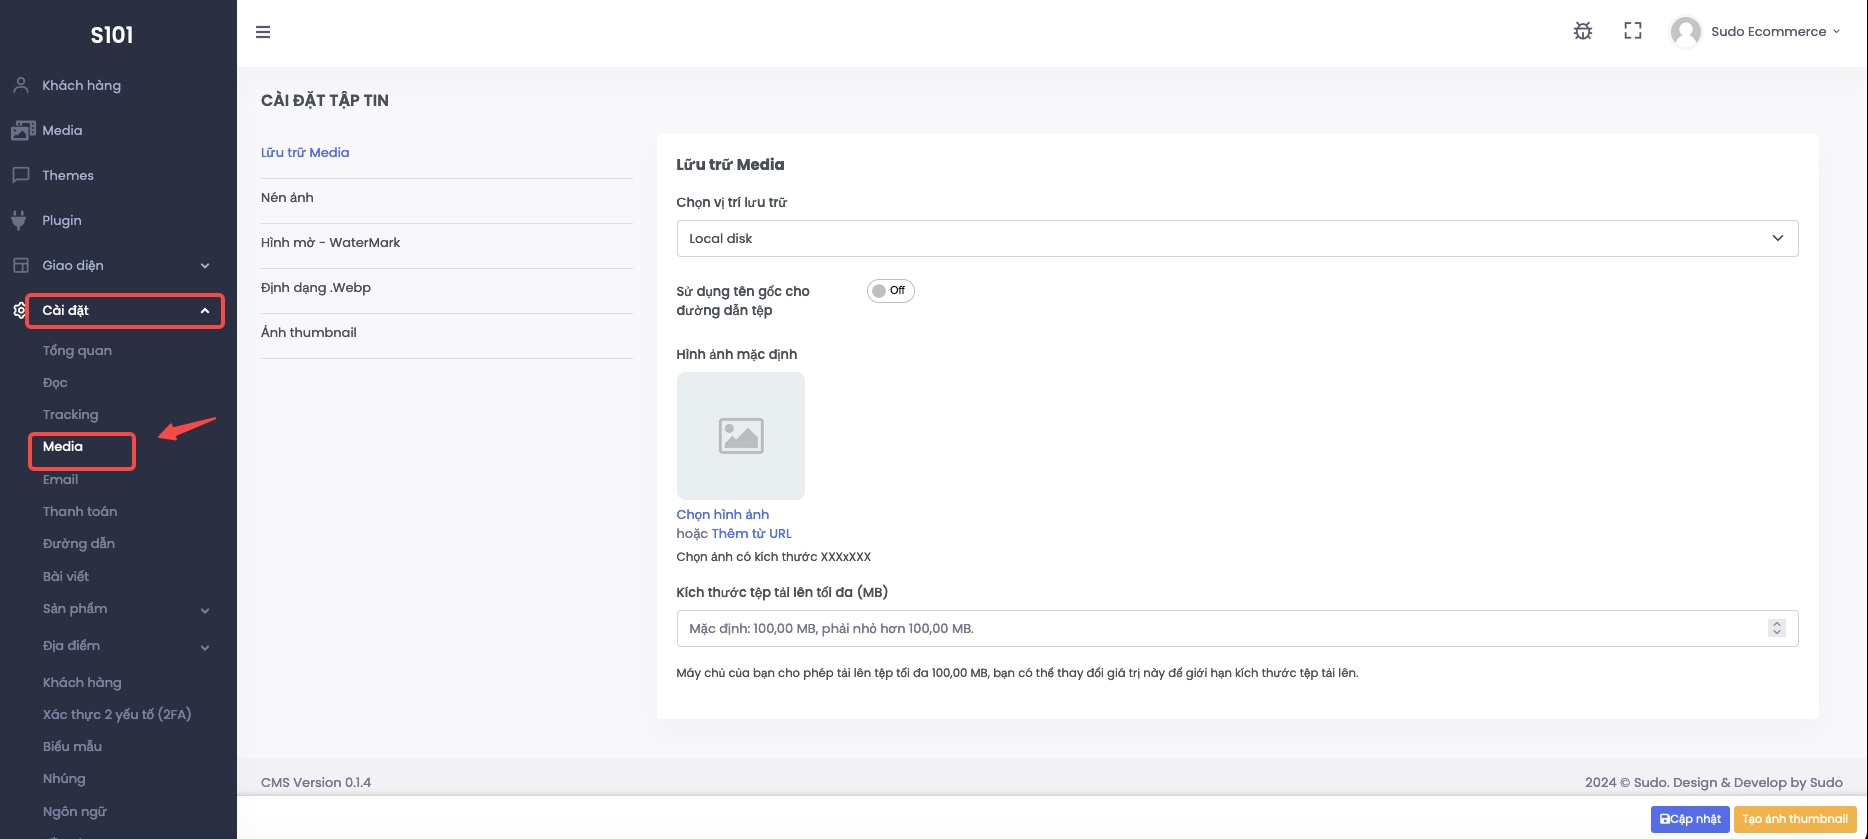Open Themes in the sidebar
The width and height of the screenshot is (1868, 839).
68,175
